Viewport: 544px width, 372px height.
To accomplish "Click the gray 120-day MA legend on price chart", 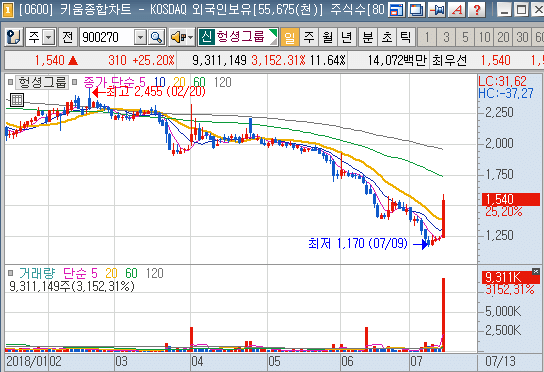I will (x=222, y=82).
